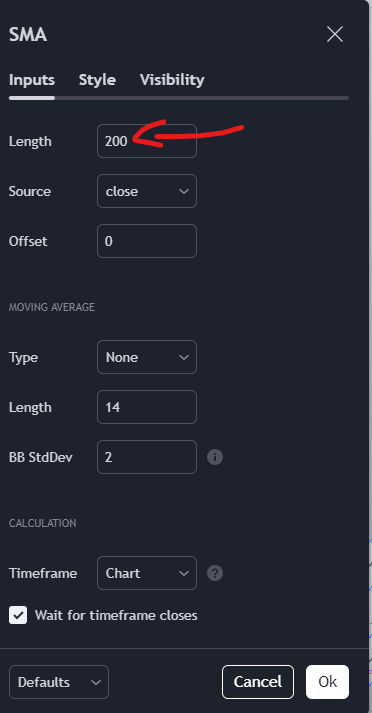
Task: Click the BB StdDev info icon
Action: tap(215, 457)
